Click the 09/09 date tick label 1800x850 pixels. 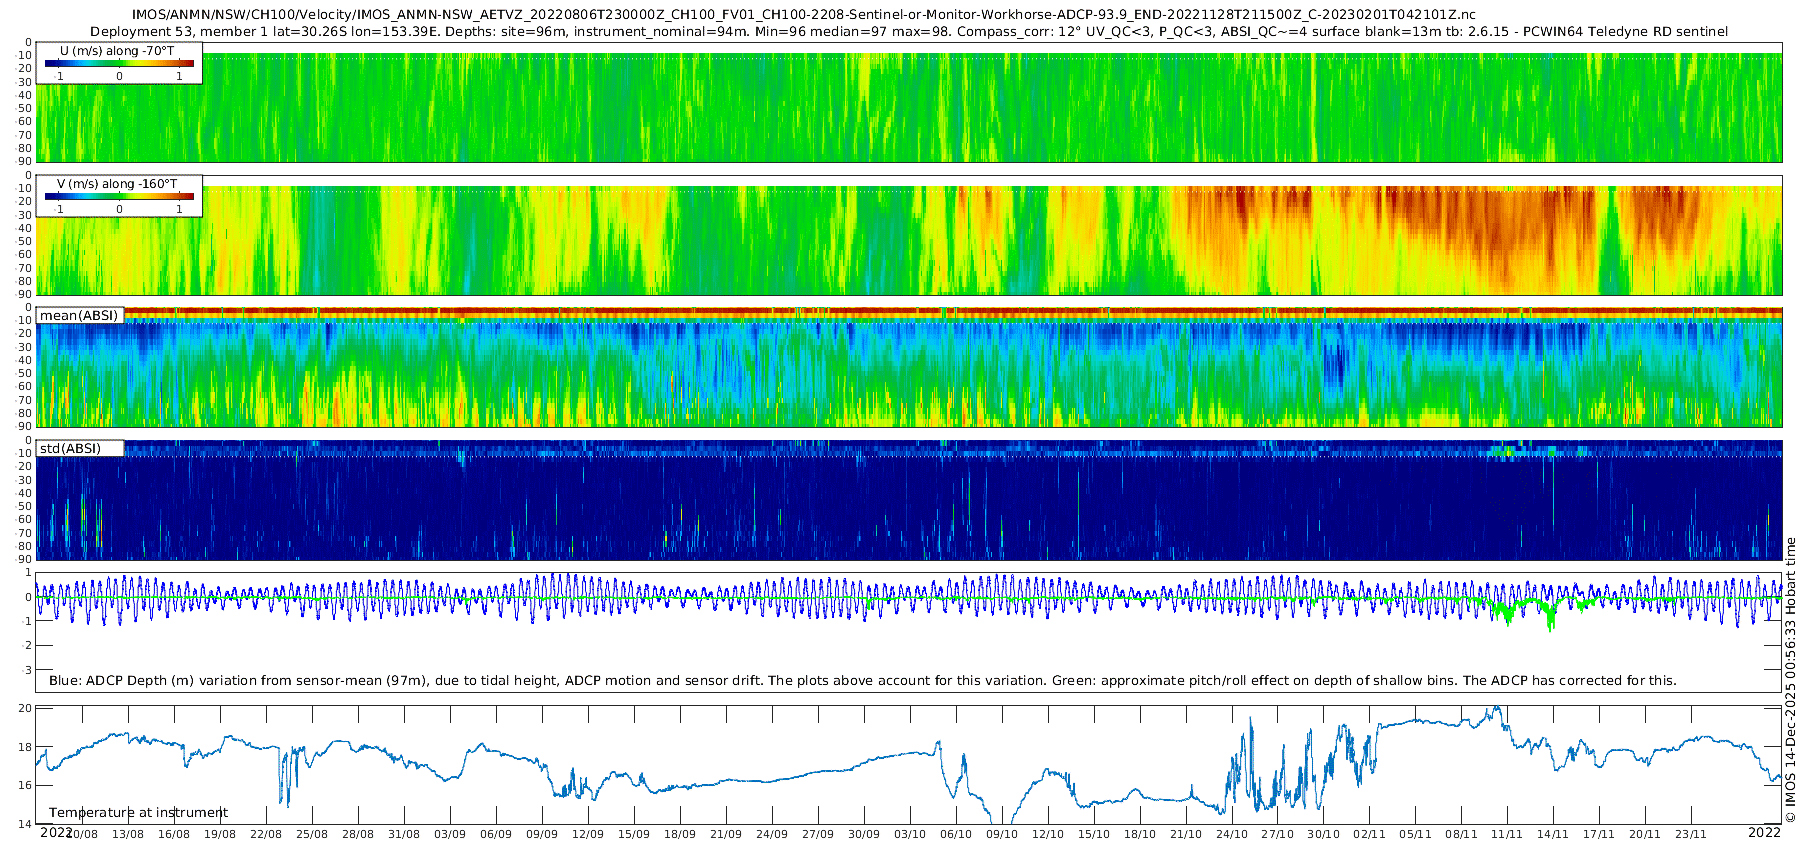pos(542,834)
